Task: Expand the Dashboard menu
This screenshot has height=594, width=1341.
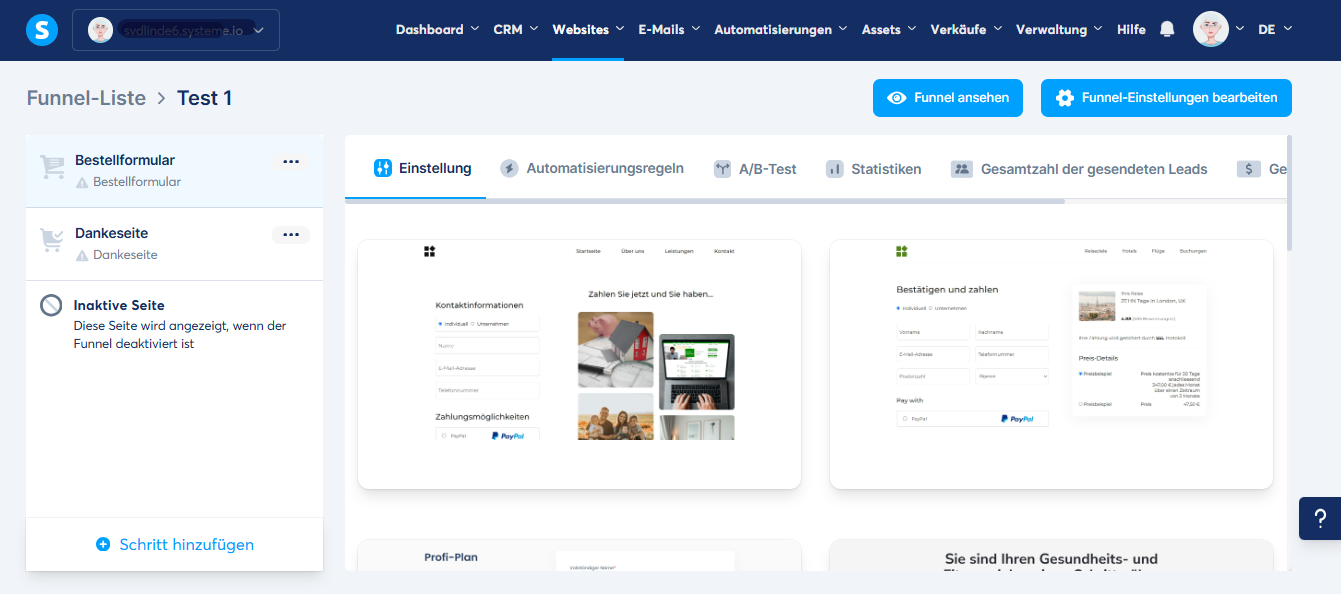Action: pyautogui.click(x=437, y=30)
